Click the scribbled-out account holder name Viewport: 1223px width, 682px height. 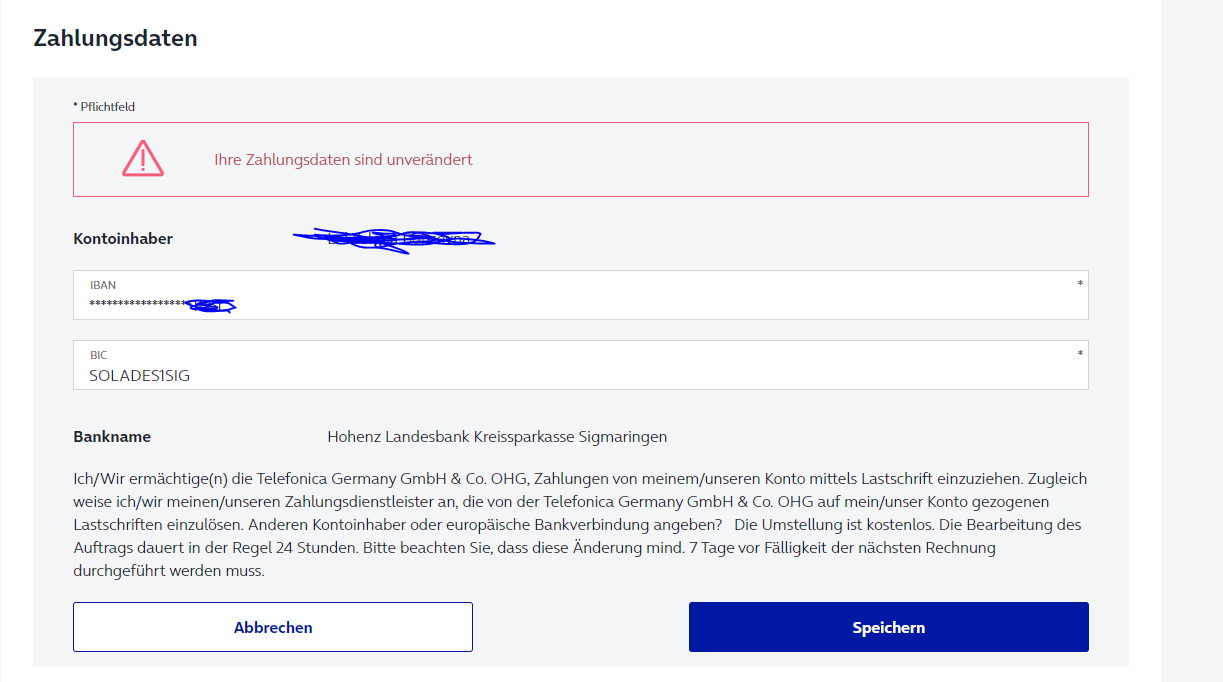point(394,239)
